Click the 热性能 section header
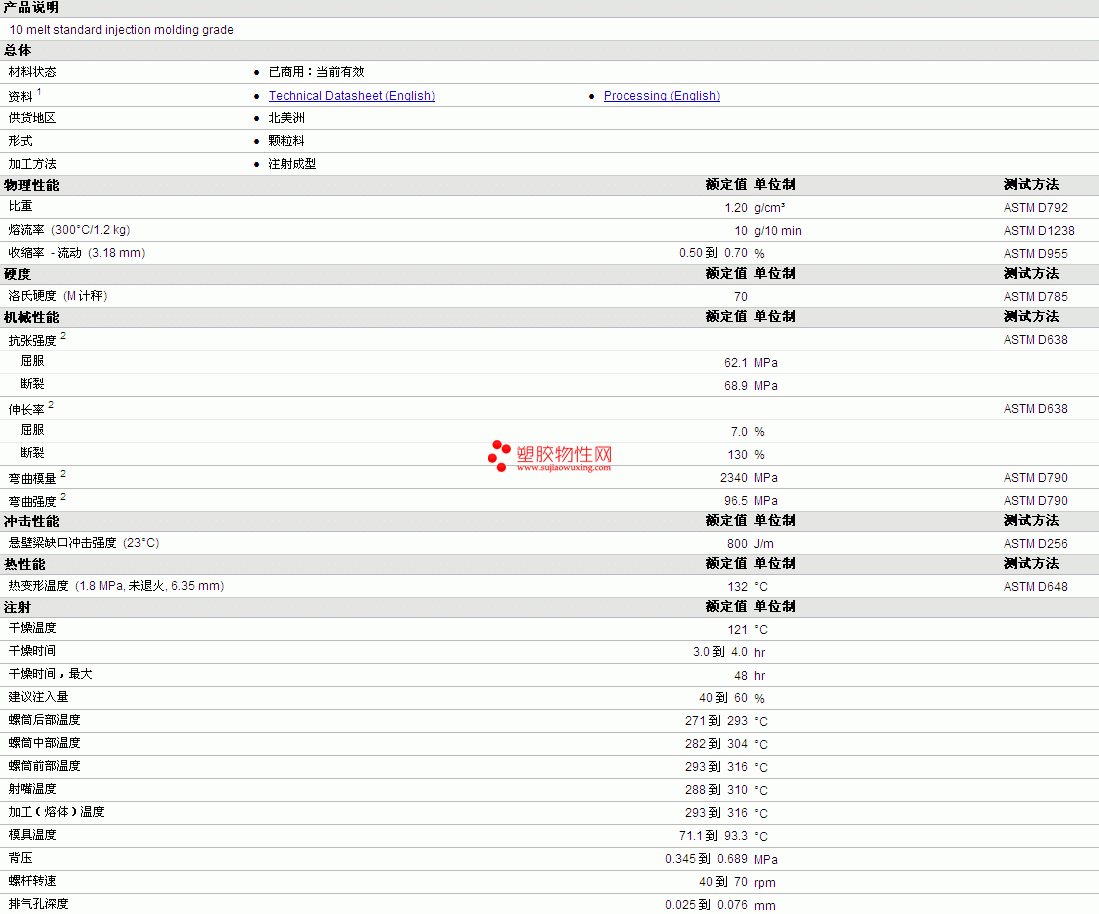Viewport: 1099px width, 914px height. point(25,564)
